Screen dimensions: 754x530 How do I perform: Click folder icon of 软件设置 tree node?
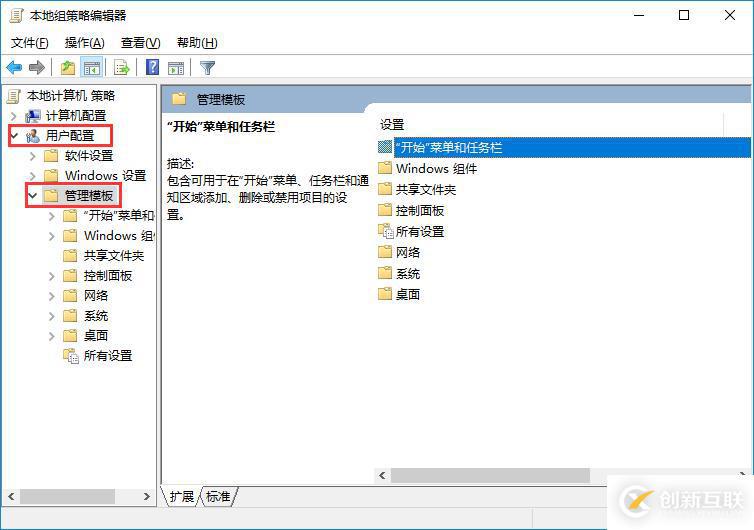51,156
